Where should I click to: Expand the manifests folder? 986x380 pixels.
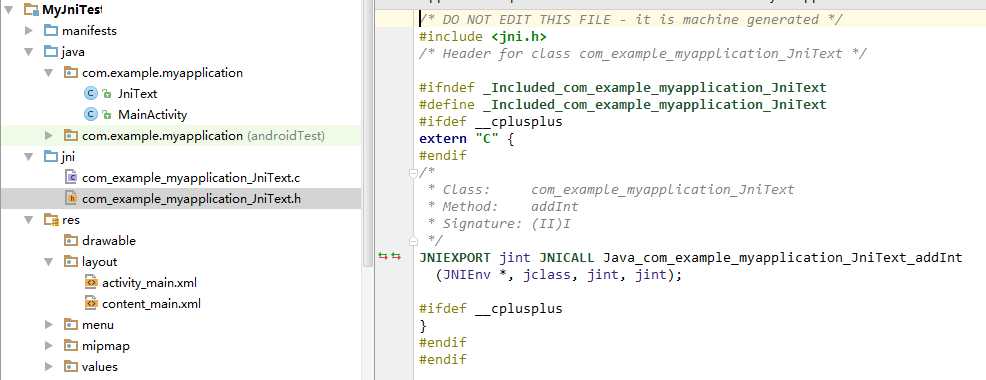28,30
